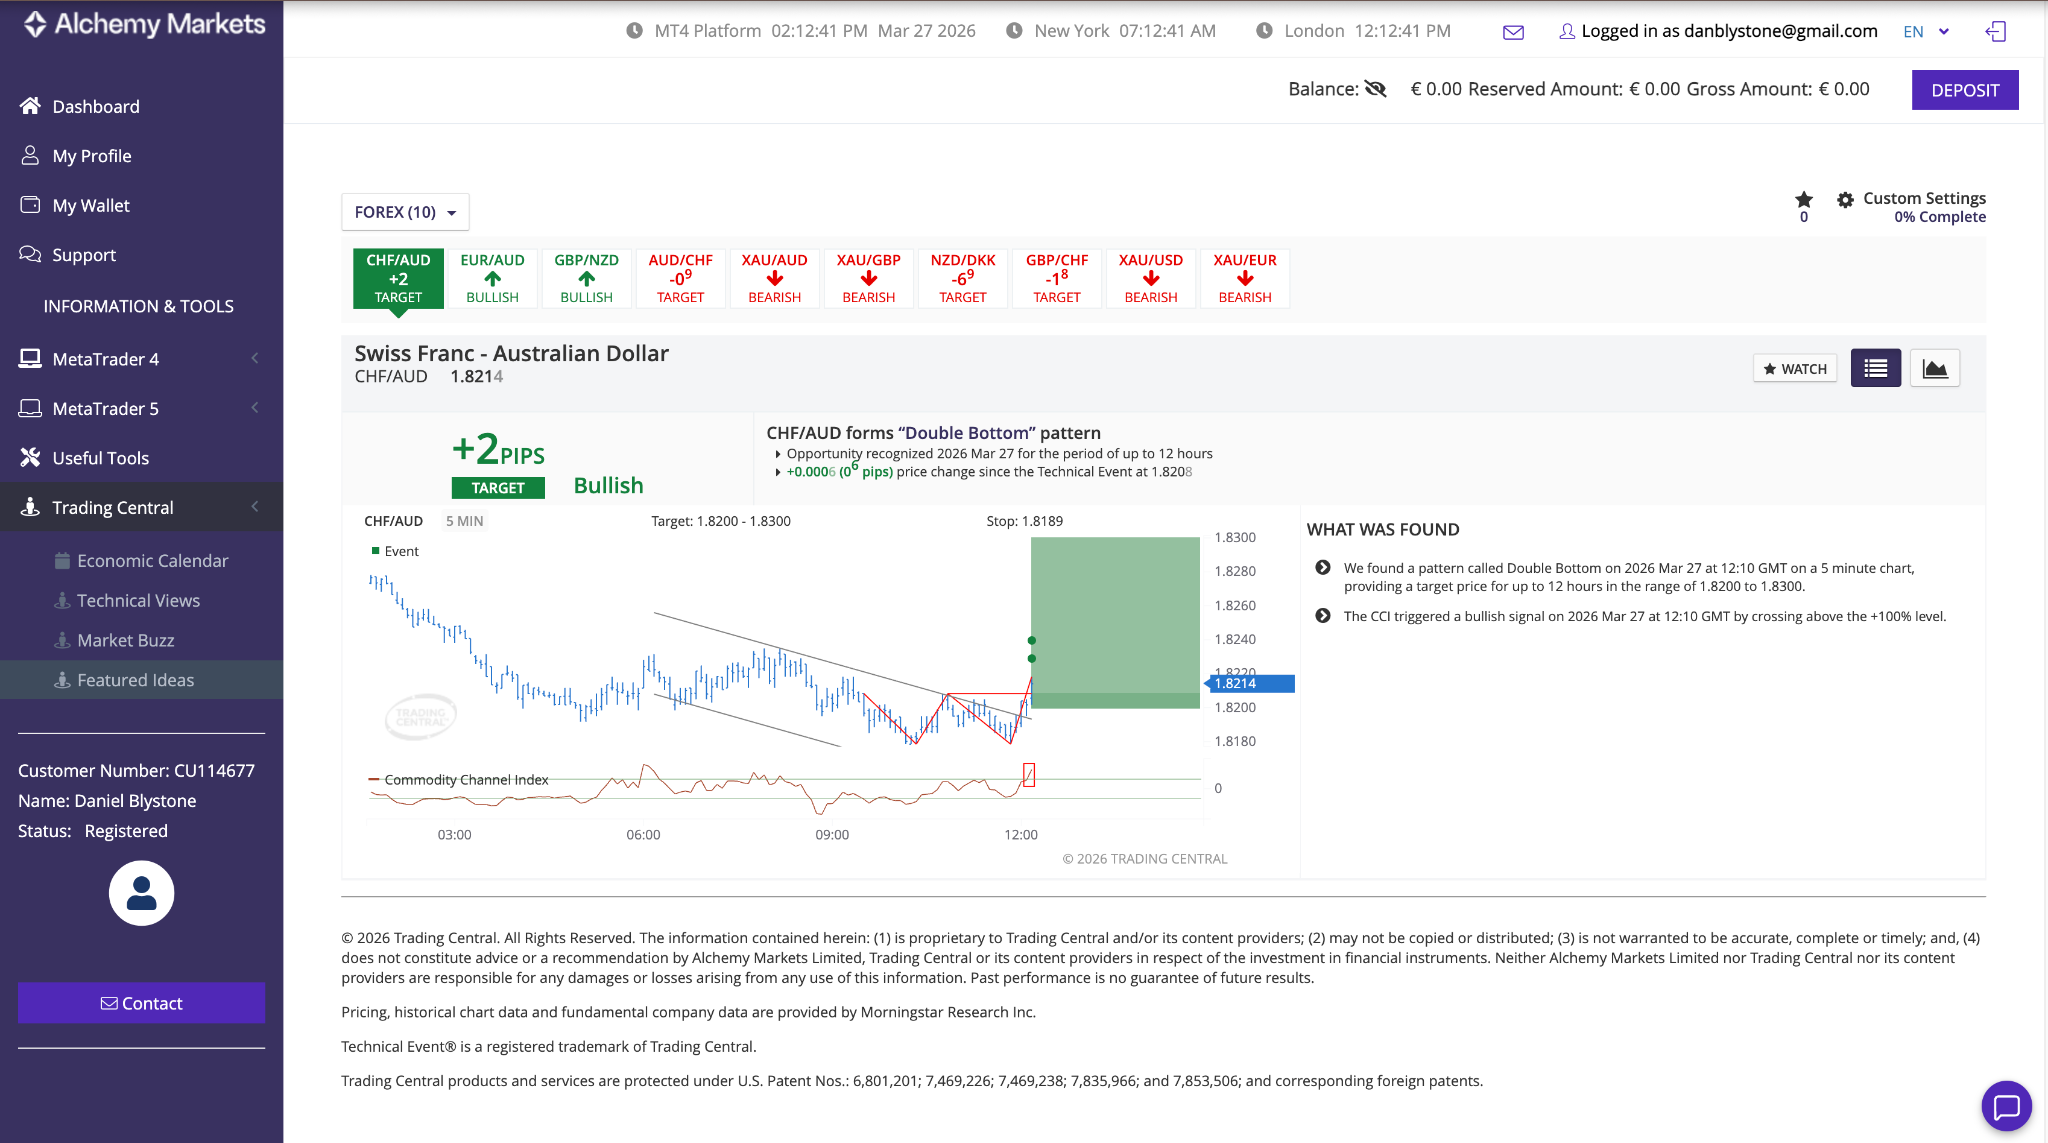2048x1143 pixels.
Task: Select the XAU/USD bearish tab
Action: (x=1150, y=278)
